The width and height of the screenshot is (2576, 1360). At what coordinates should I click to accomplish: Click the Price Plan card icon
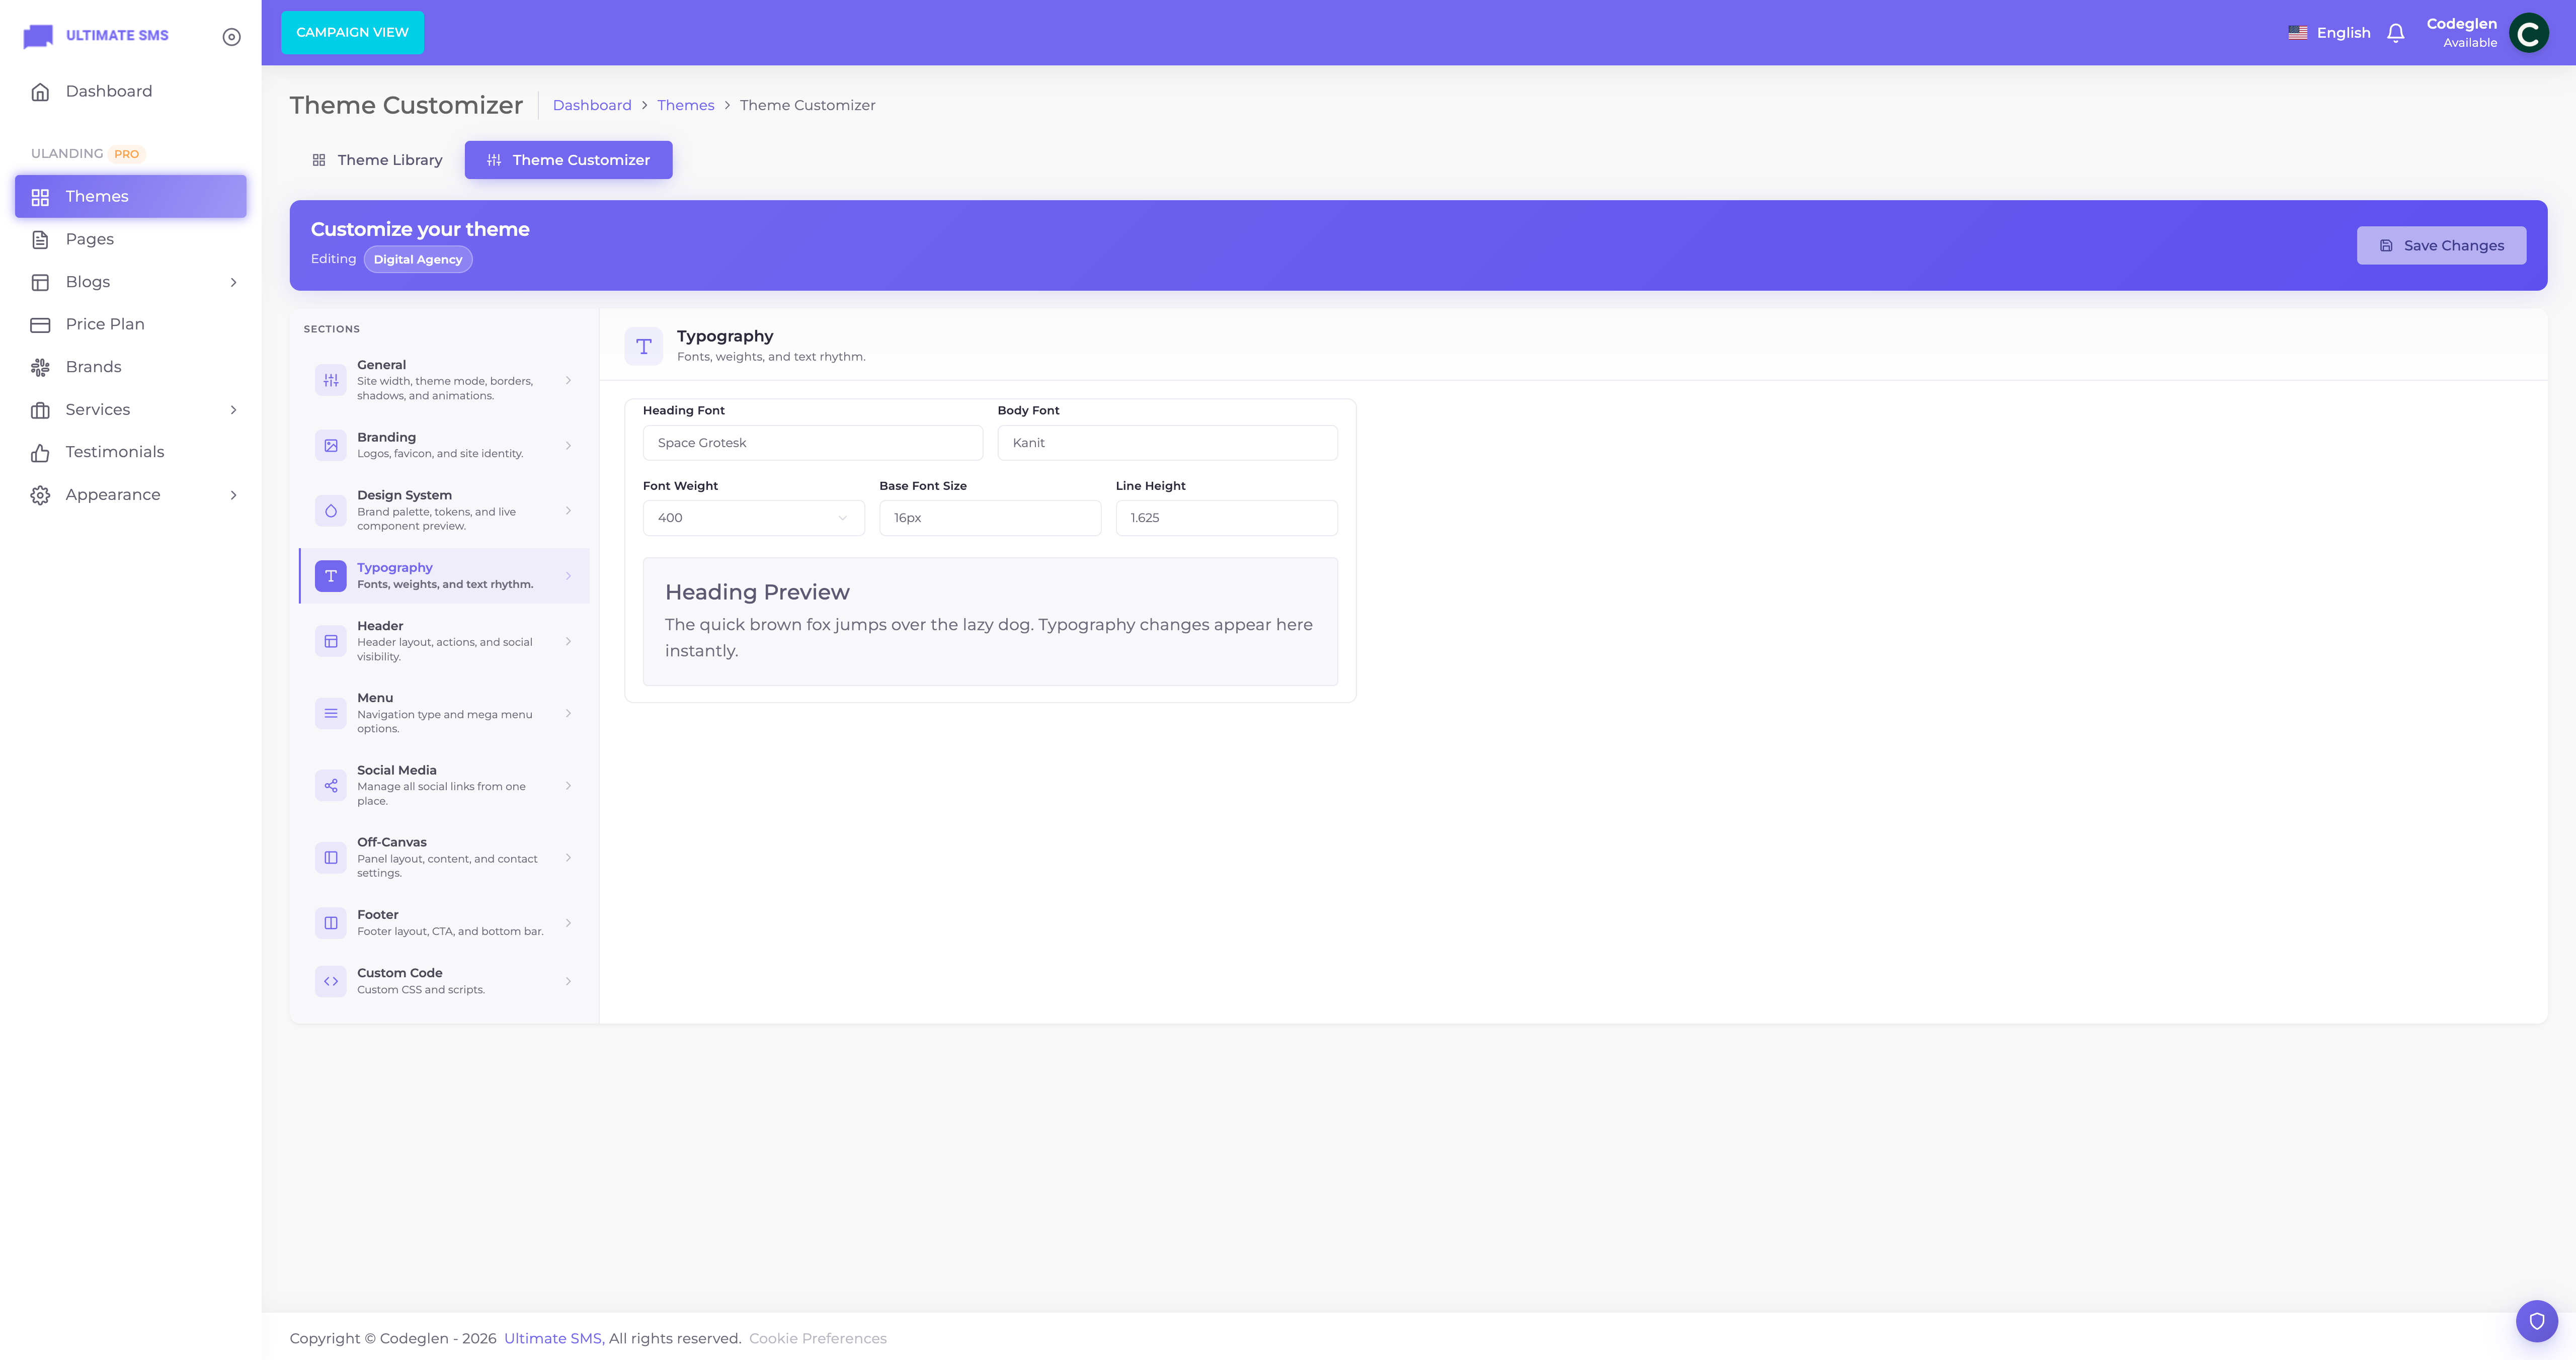coord(40,325)
